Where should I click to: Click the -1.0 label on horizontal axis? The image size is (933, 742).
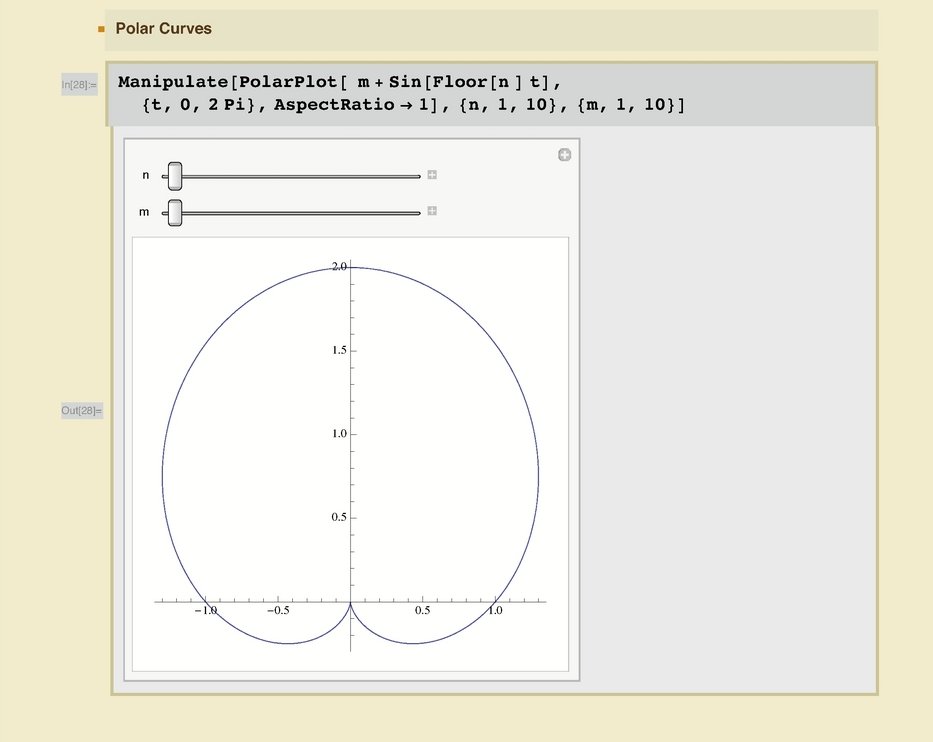coord(205,610)
